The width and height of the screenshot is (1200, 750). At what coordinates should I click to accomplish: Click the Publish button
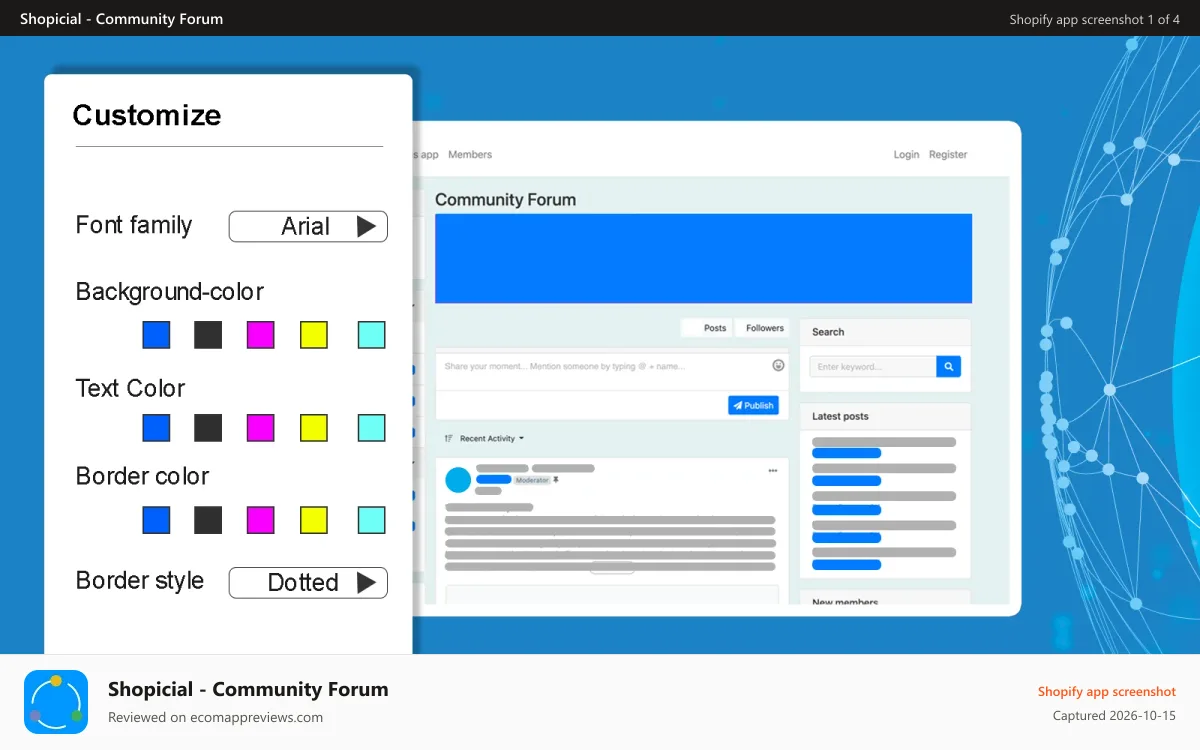pyautogui.click(x=753, y=405)
